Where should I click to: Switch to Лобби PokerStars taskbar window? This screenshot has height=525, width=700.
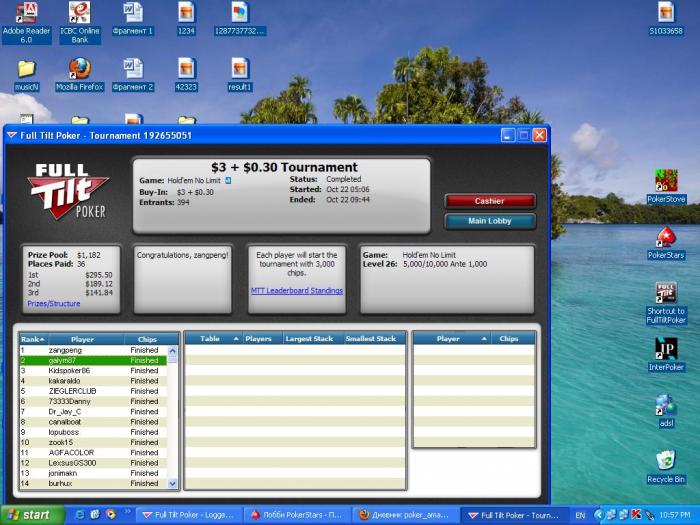(296, 515)
